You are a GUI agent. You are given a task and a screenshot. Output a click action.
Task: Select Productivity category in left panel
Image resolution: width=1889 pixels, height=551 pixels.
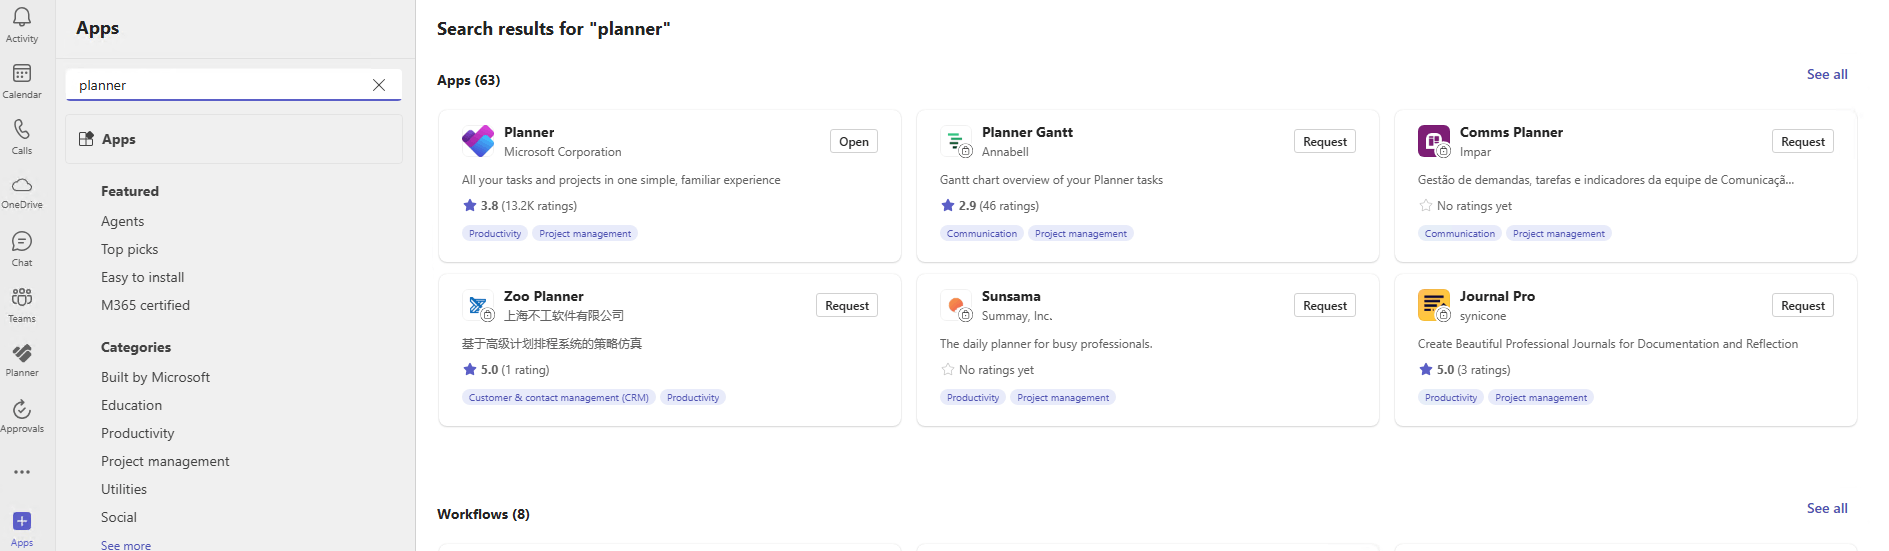click(137, 433)
